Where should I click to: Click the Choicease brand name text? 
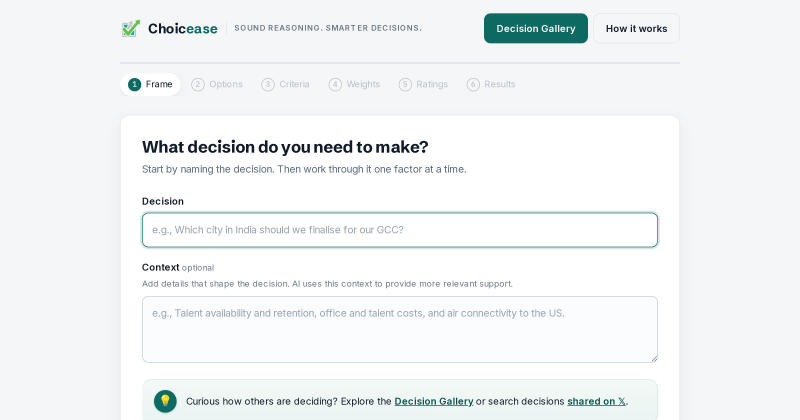[183, 29]
